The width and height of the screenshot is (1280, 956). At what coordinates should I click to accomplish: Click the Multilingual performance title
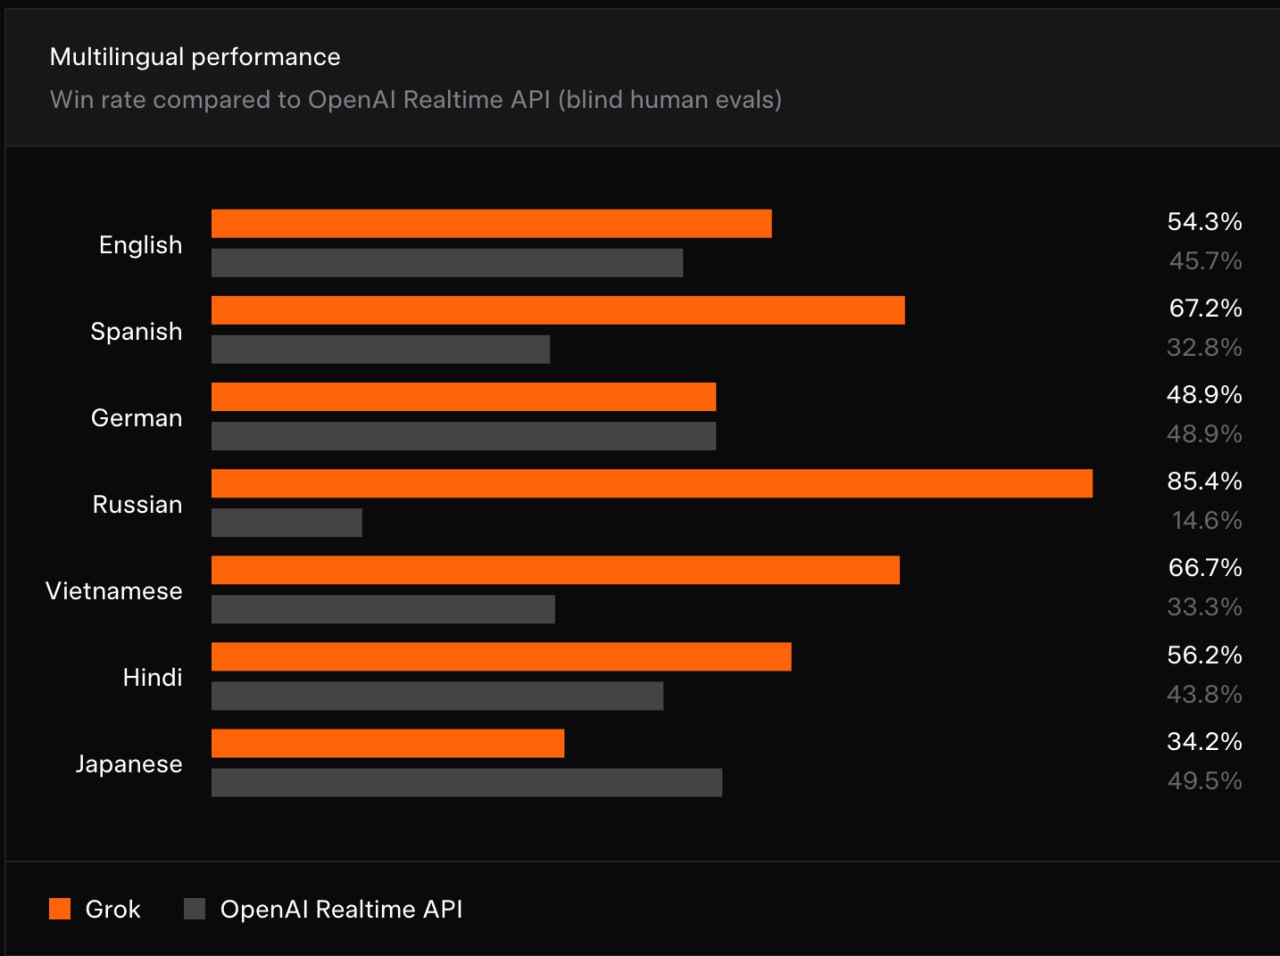tap(195, 57)
